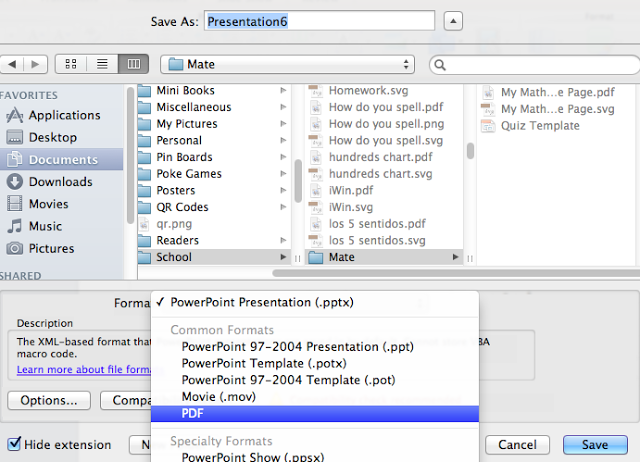The image size is (640, 462).
Task: Toggle the Hide extension checkbox
Action: 14,444
